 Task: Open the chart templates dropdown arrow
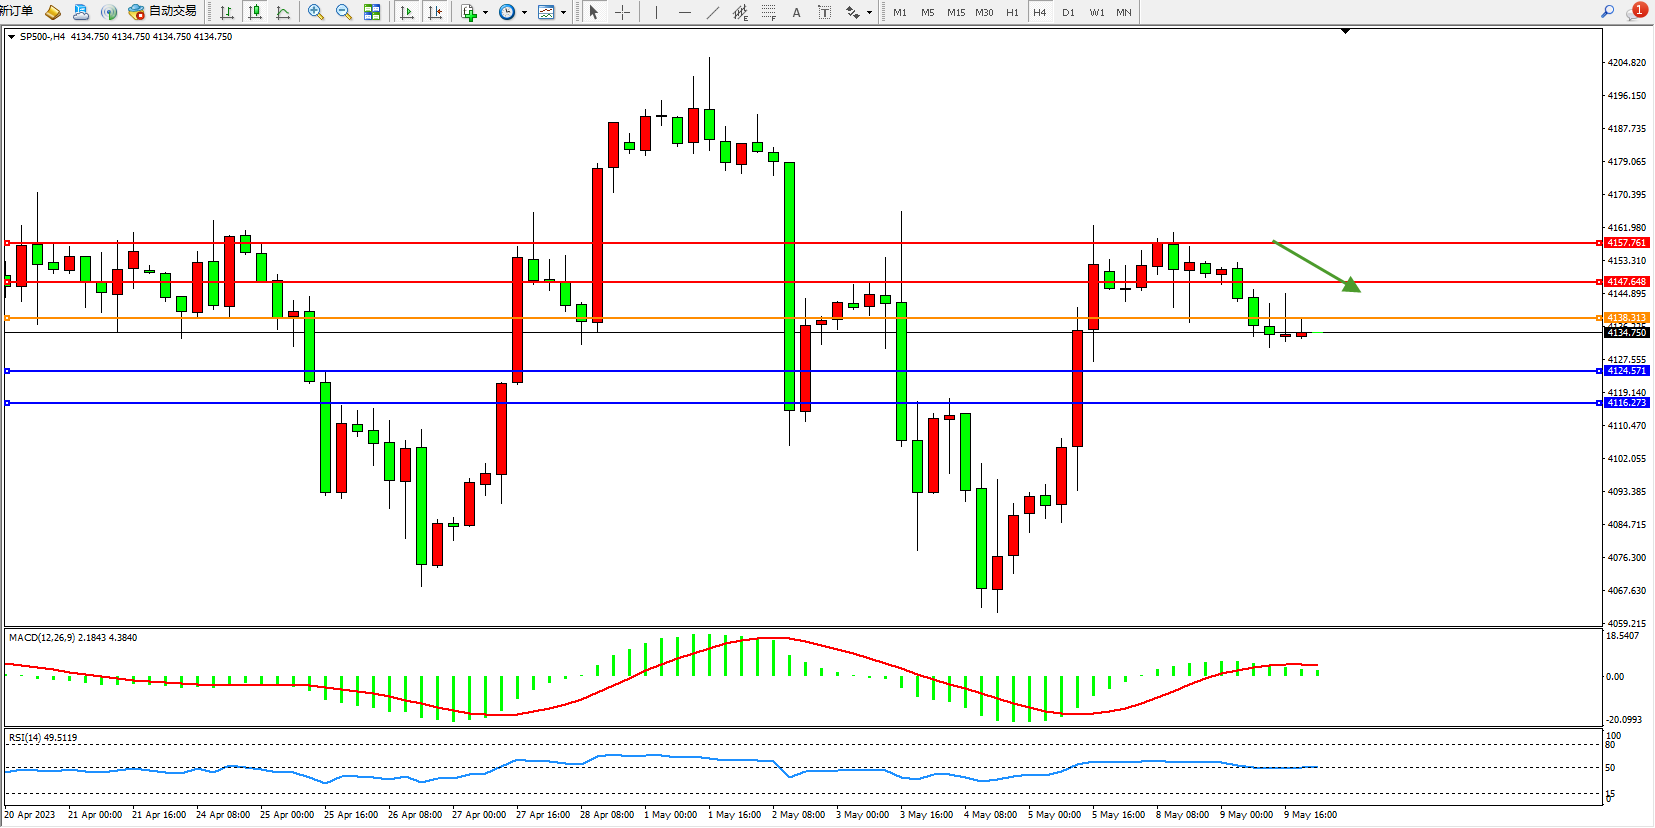click(564, 13)
